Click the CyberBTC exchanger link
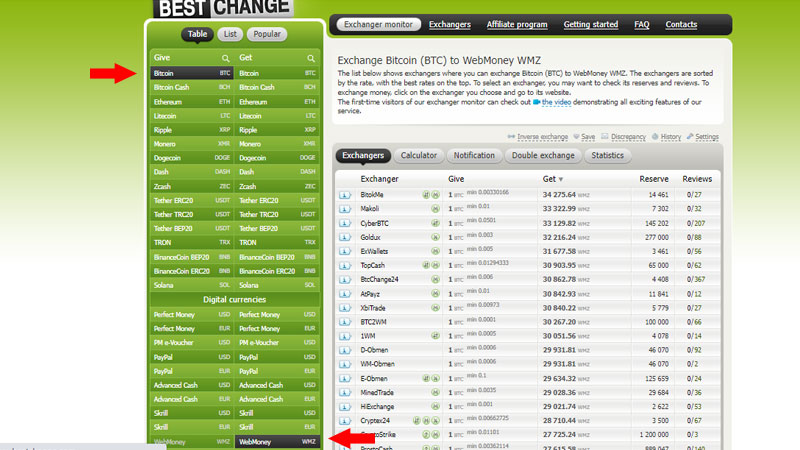The height and width of the screenshot is (450, 800). pos(374,223)
